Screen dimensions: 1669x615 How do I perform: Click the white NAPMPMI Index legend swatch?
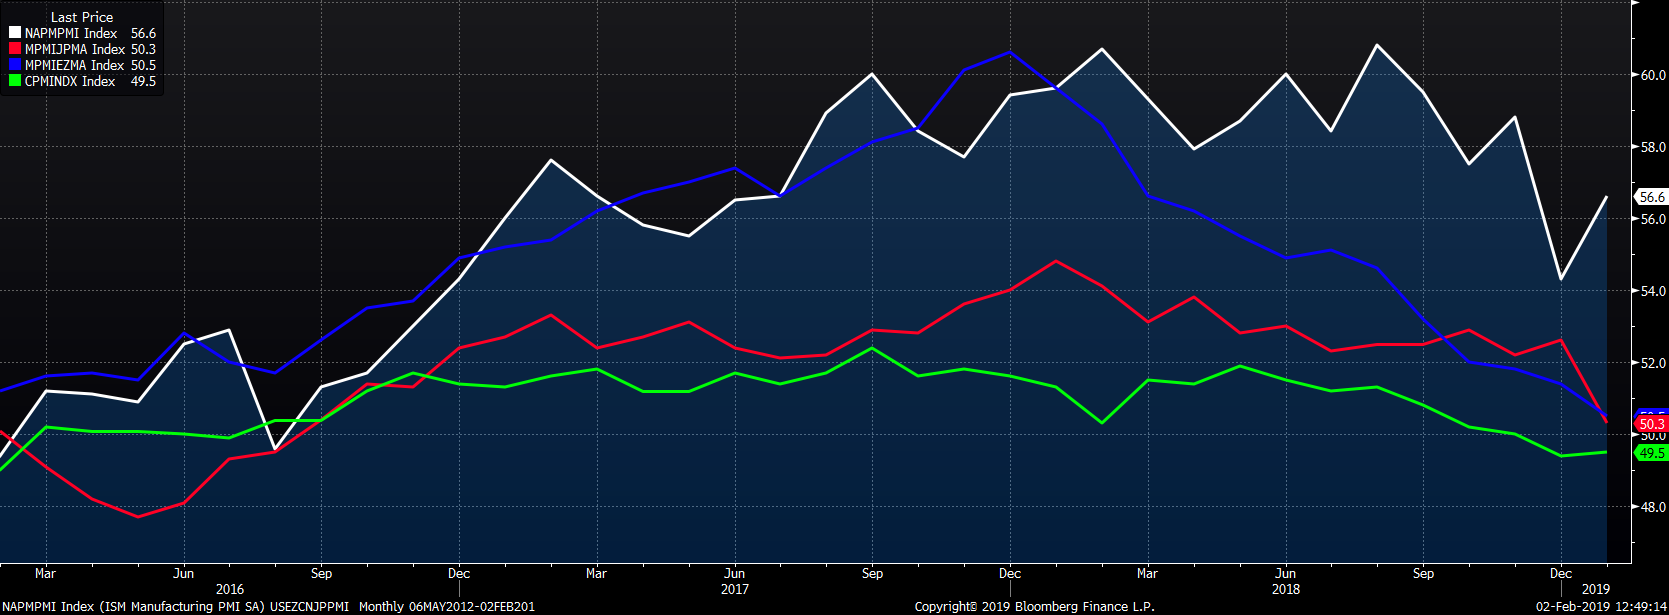click(14, 33)
